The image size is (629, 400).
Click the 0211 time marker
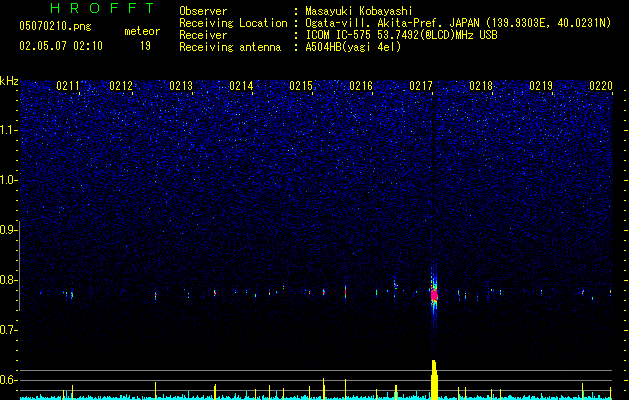click(x=68, y=86)
